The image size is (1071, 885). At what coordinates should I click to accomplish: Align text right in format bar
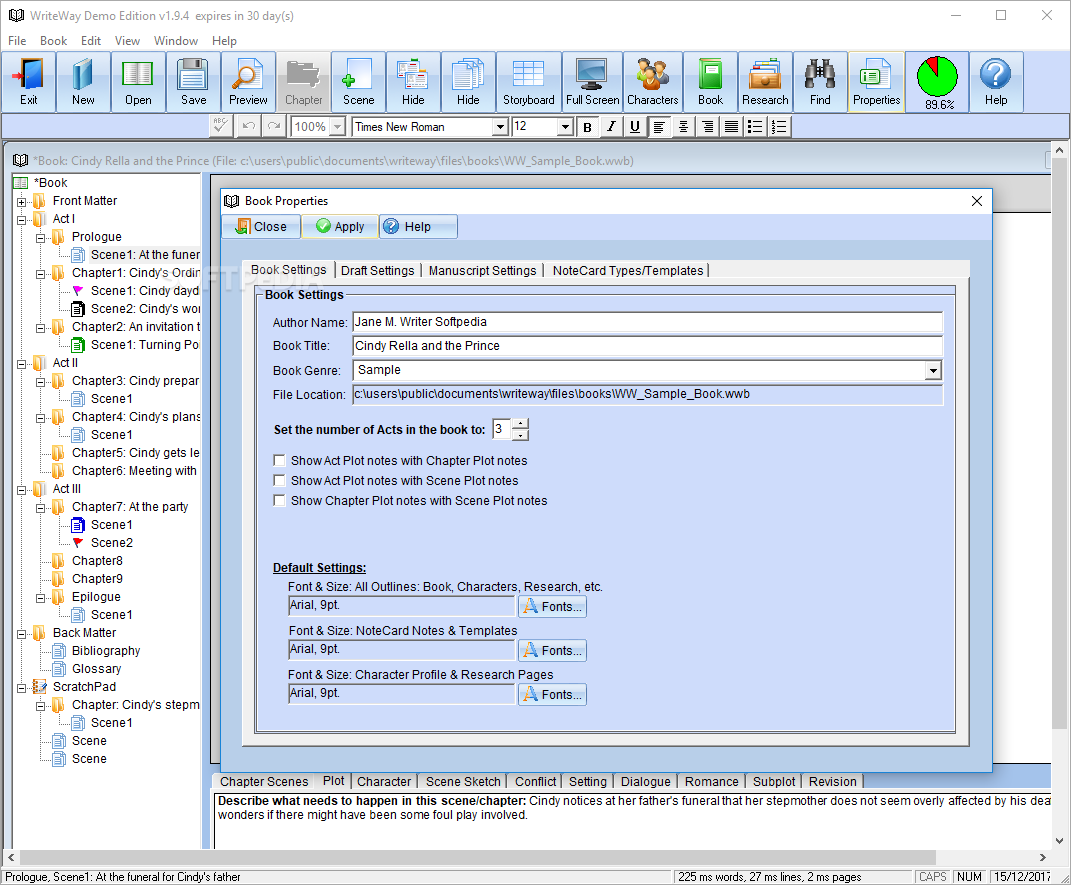[x=708, y=127]
